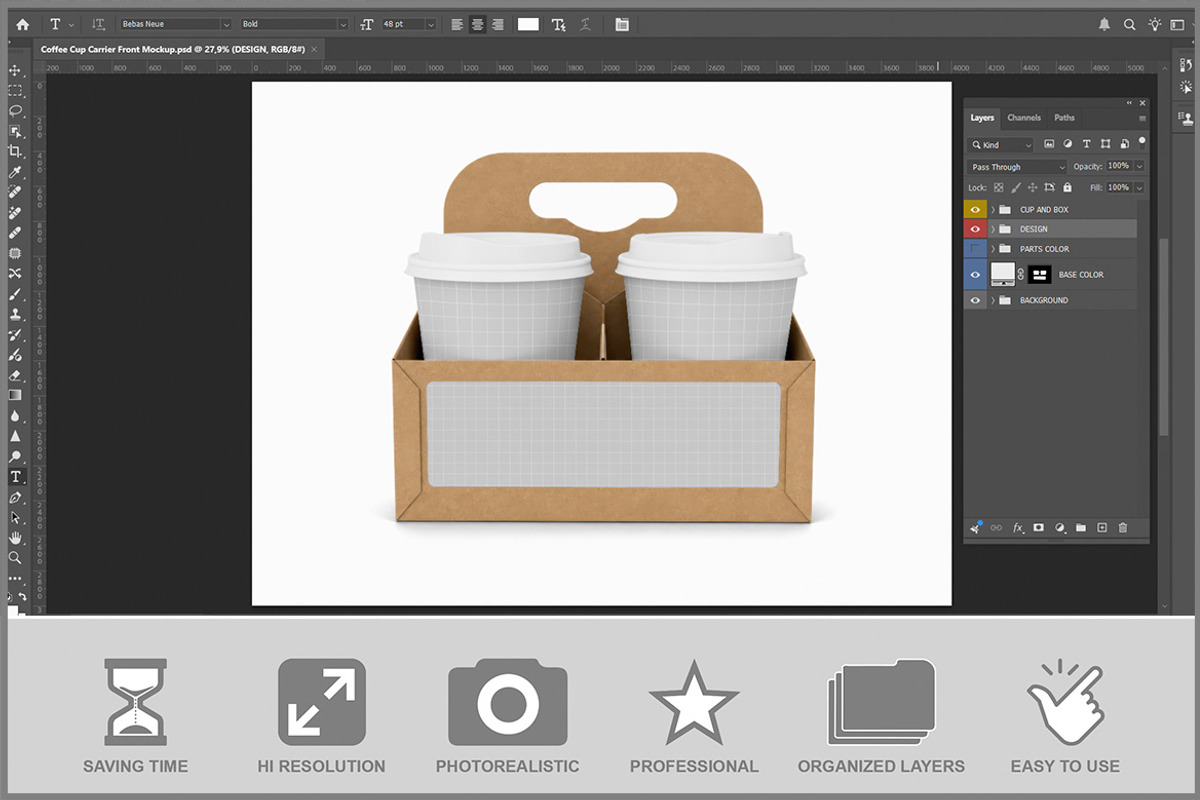This screenshot has width=1200, height=800.
Task: Delete layer using the trash icon
Action: [1123, 527]
